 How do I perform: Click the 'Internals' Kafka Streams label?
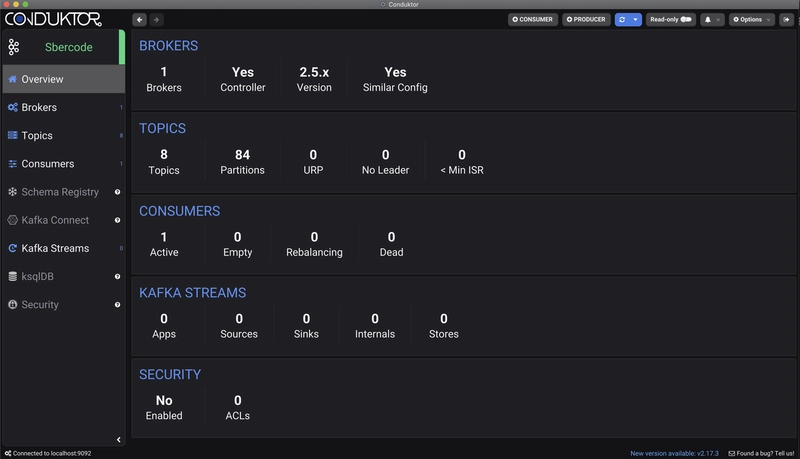pos(375,334)
